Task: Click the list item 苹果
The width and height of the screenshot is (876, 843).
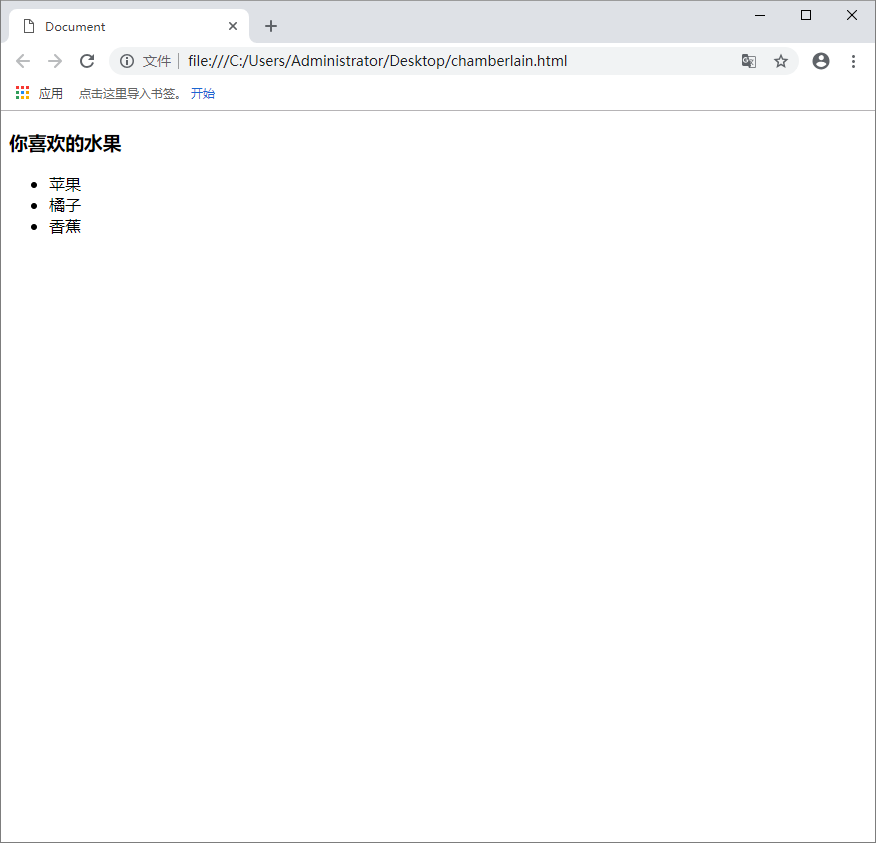Action: pos(65,184)
